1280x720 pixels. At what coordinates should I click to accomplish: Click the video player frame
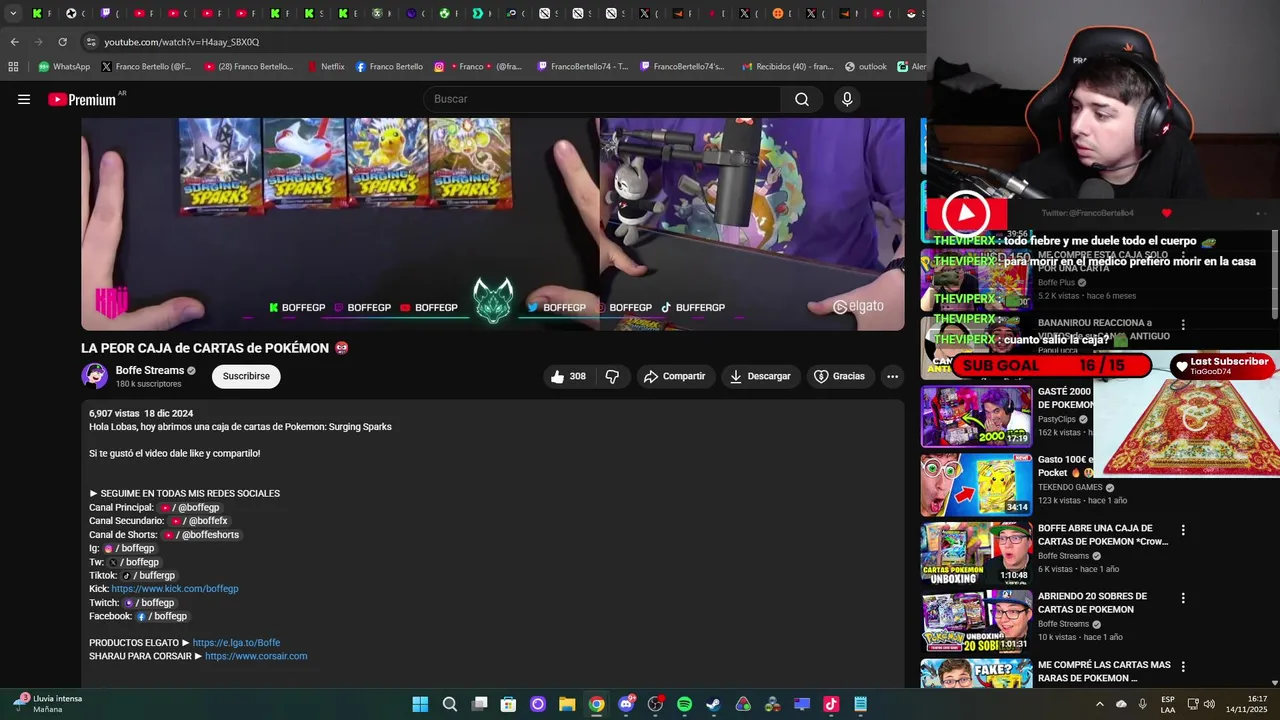493,224
